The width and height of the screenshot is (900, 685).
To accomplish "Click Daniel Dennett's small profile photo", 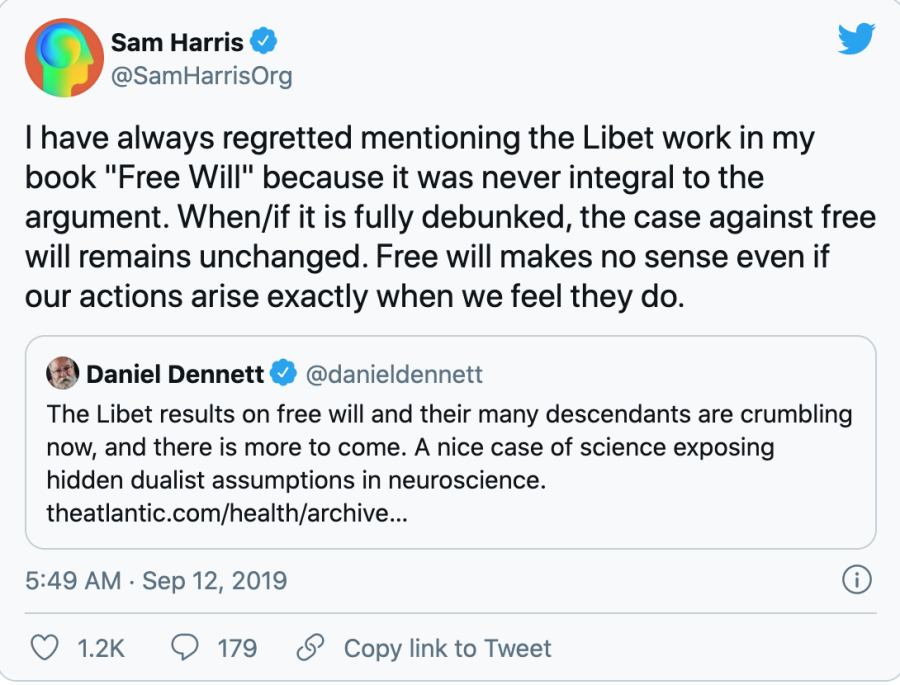I will (63, 374).
